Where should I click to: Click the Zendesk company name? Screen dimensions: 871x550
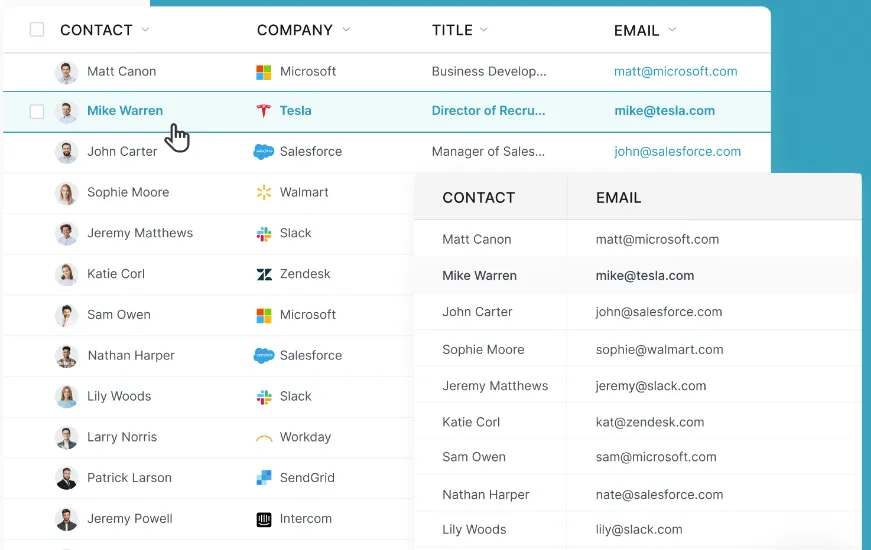305,274
